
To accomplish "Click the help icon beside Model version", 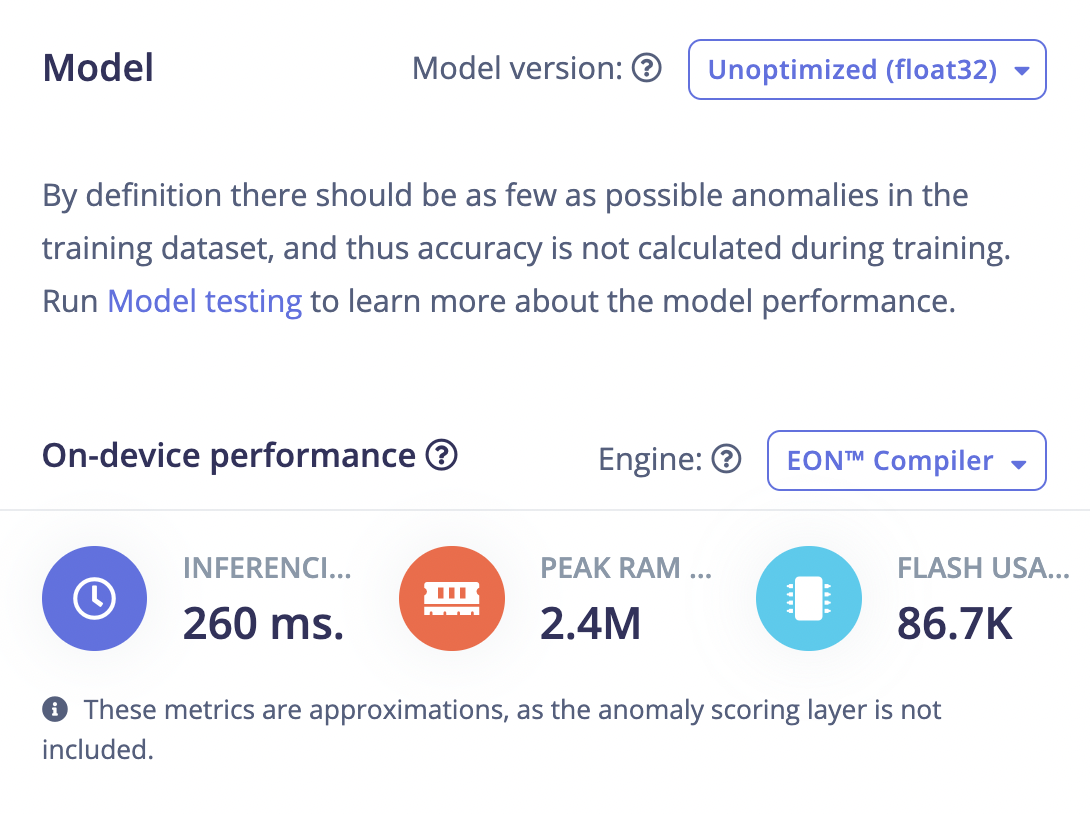I will [646, 68].
